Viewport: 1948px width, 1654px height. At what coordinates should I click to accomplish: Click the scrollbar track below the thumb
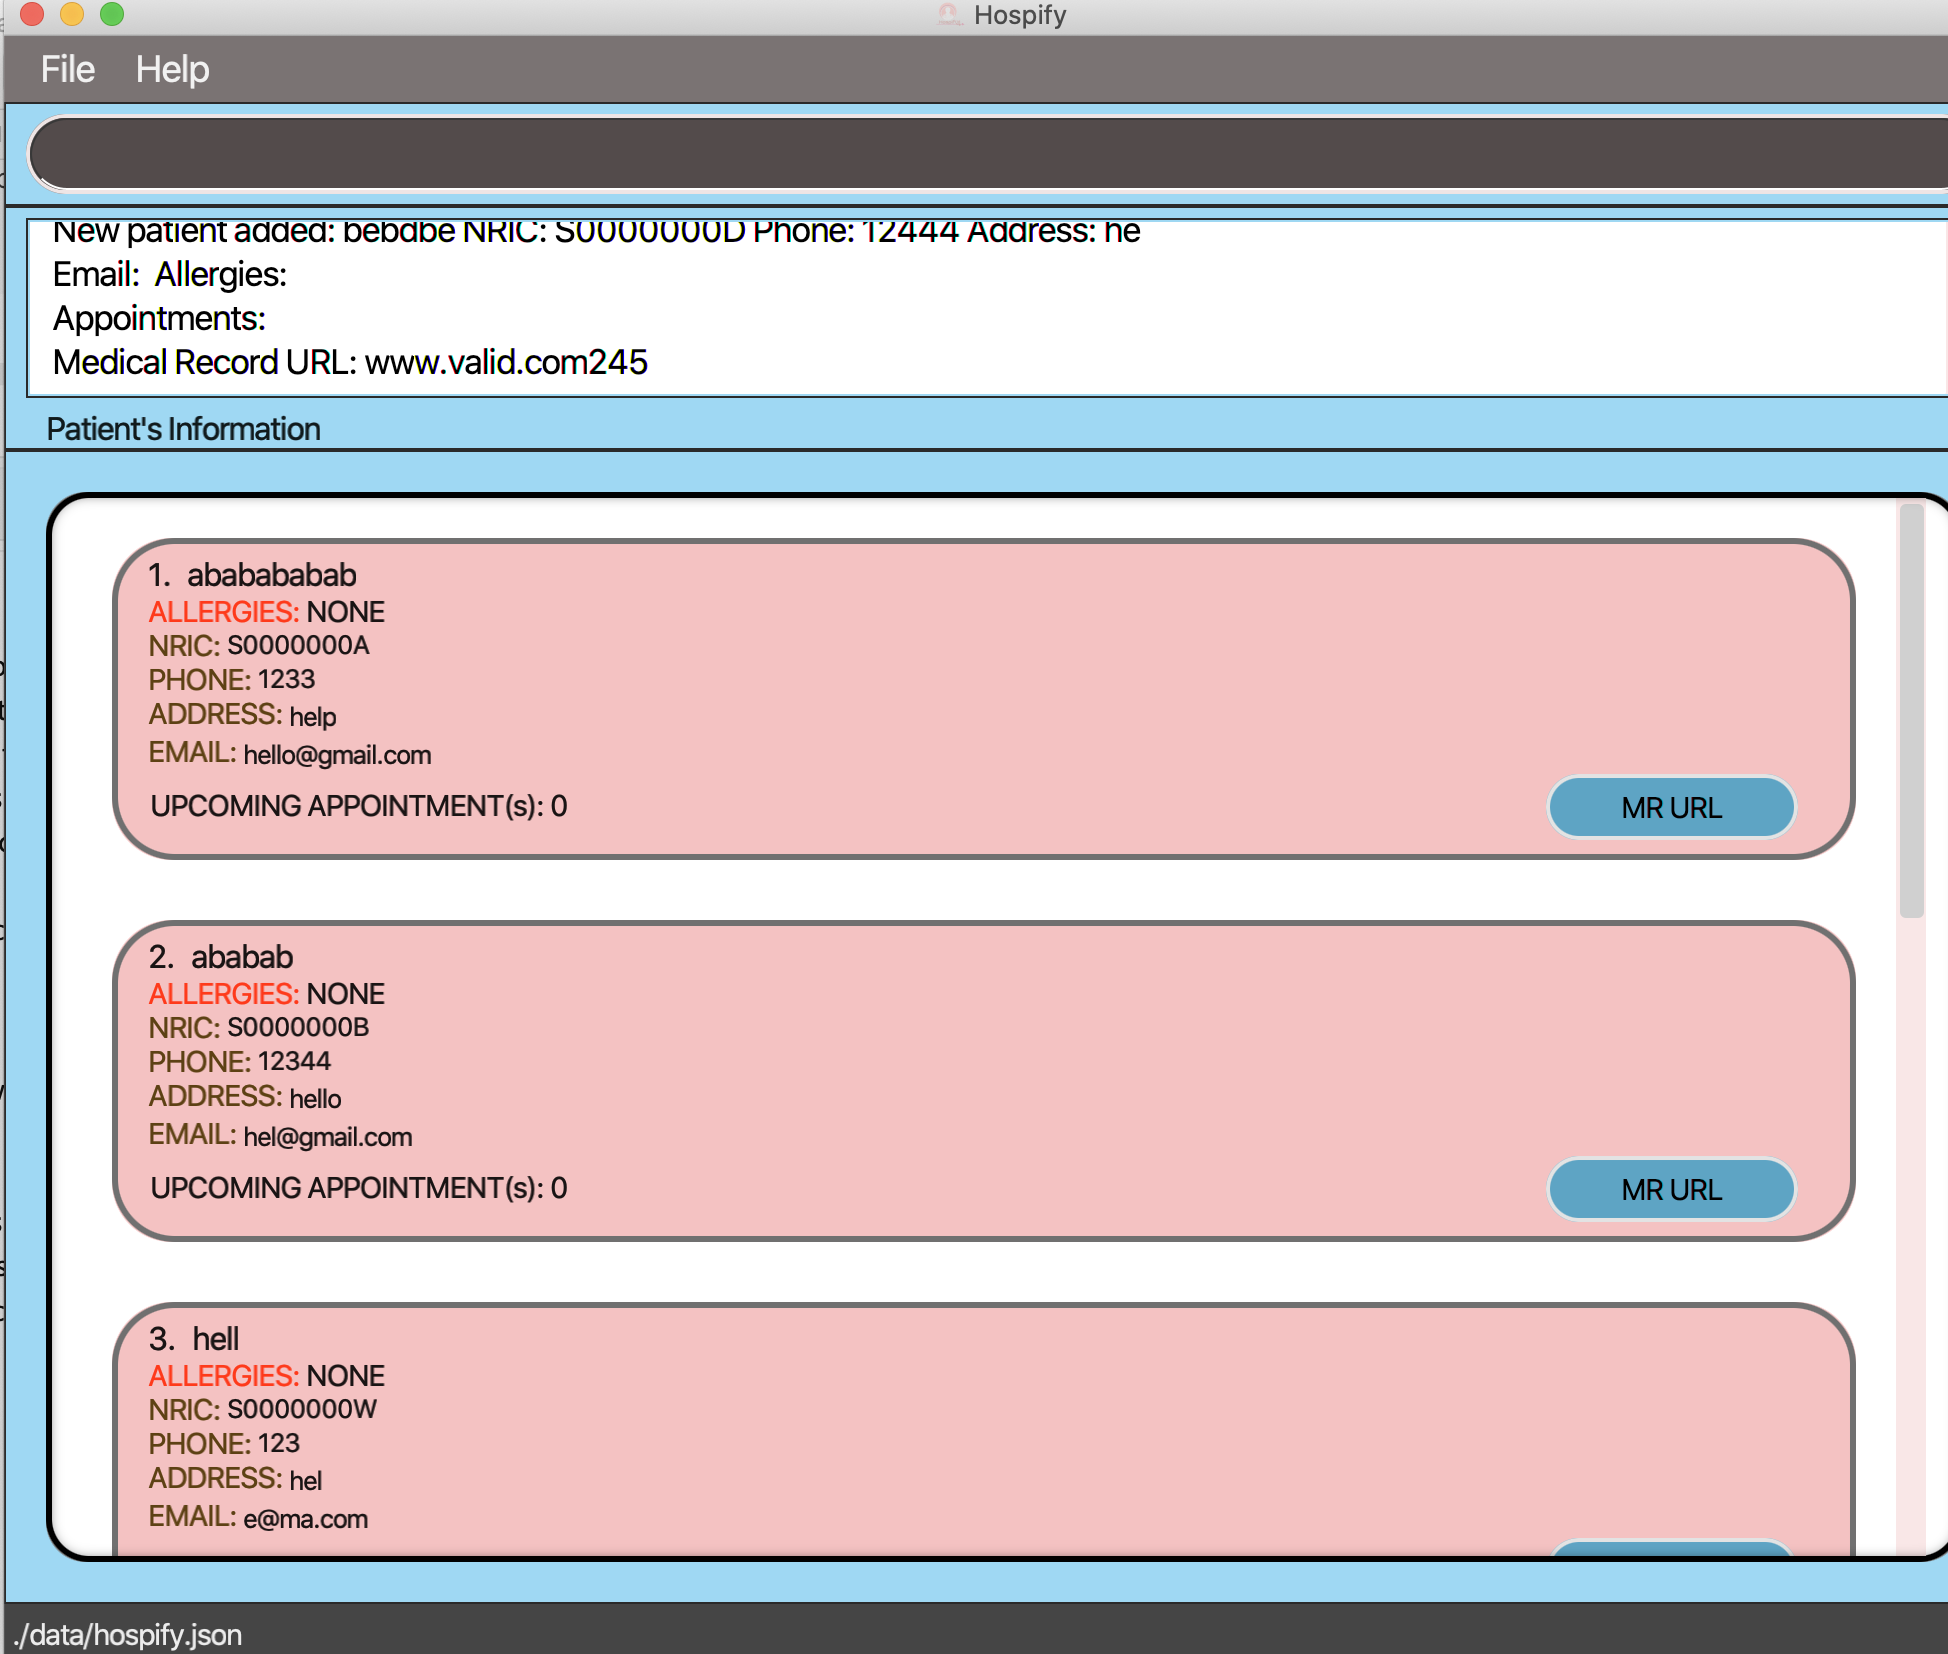click(x=1911, y=1230)
